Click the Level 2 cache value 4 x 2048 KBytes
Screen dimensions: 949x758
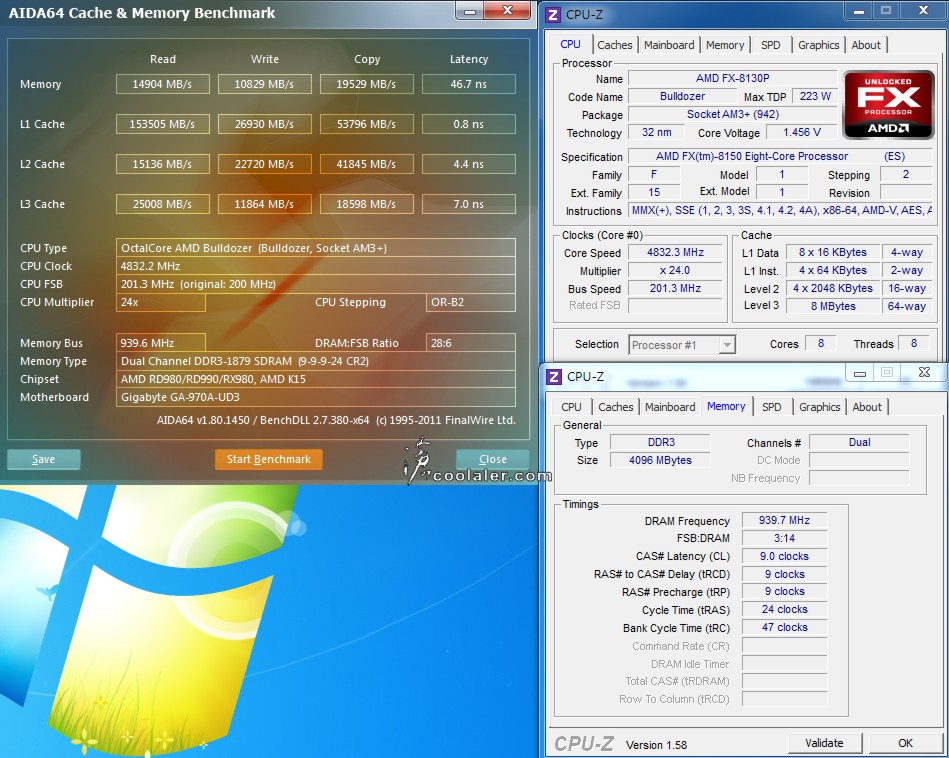833,289
